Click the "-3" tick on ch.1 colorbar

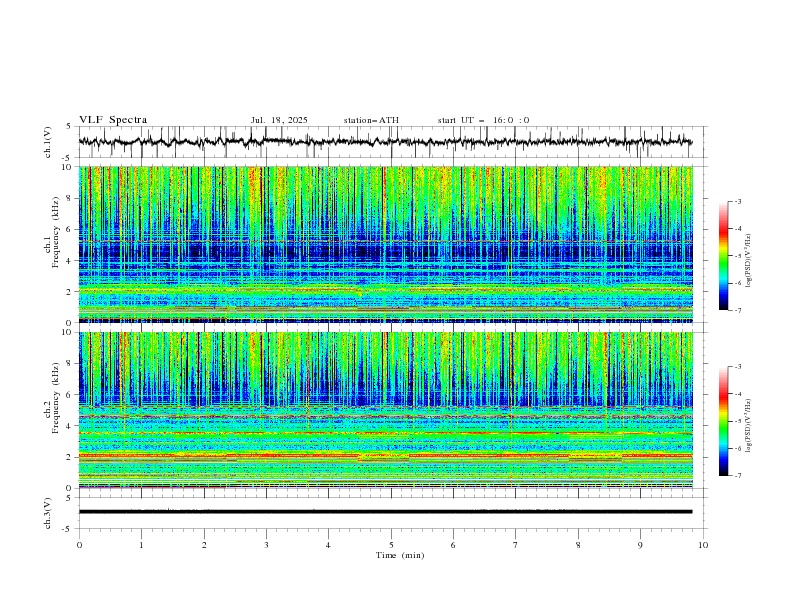coord(738,201)
